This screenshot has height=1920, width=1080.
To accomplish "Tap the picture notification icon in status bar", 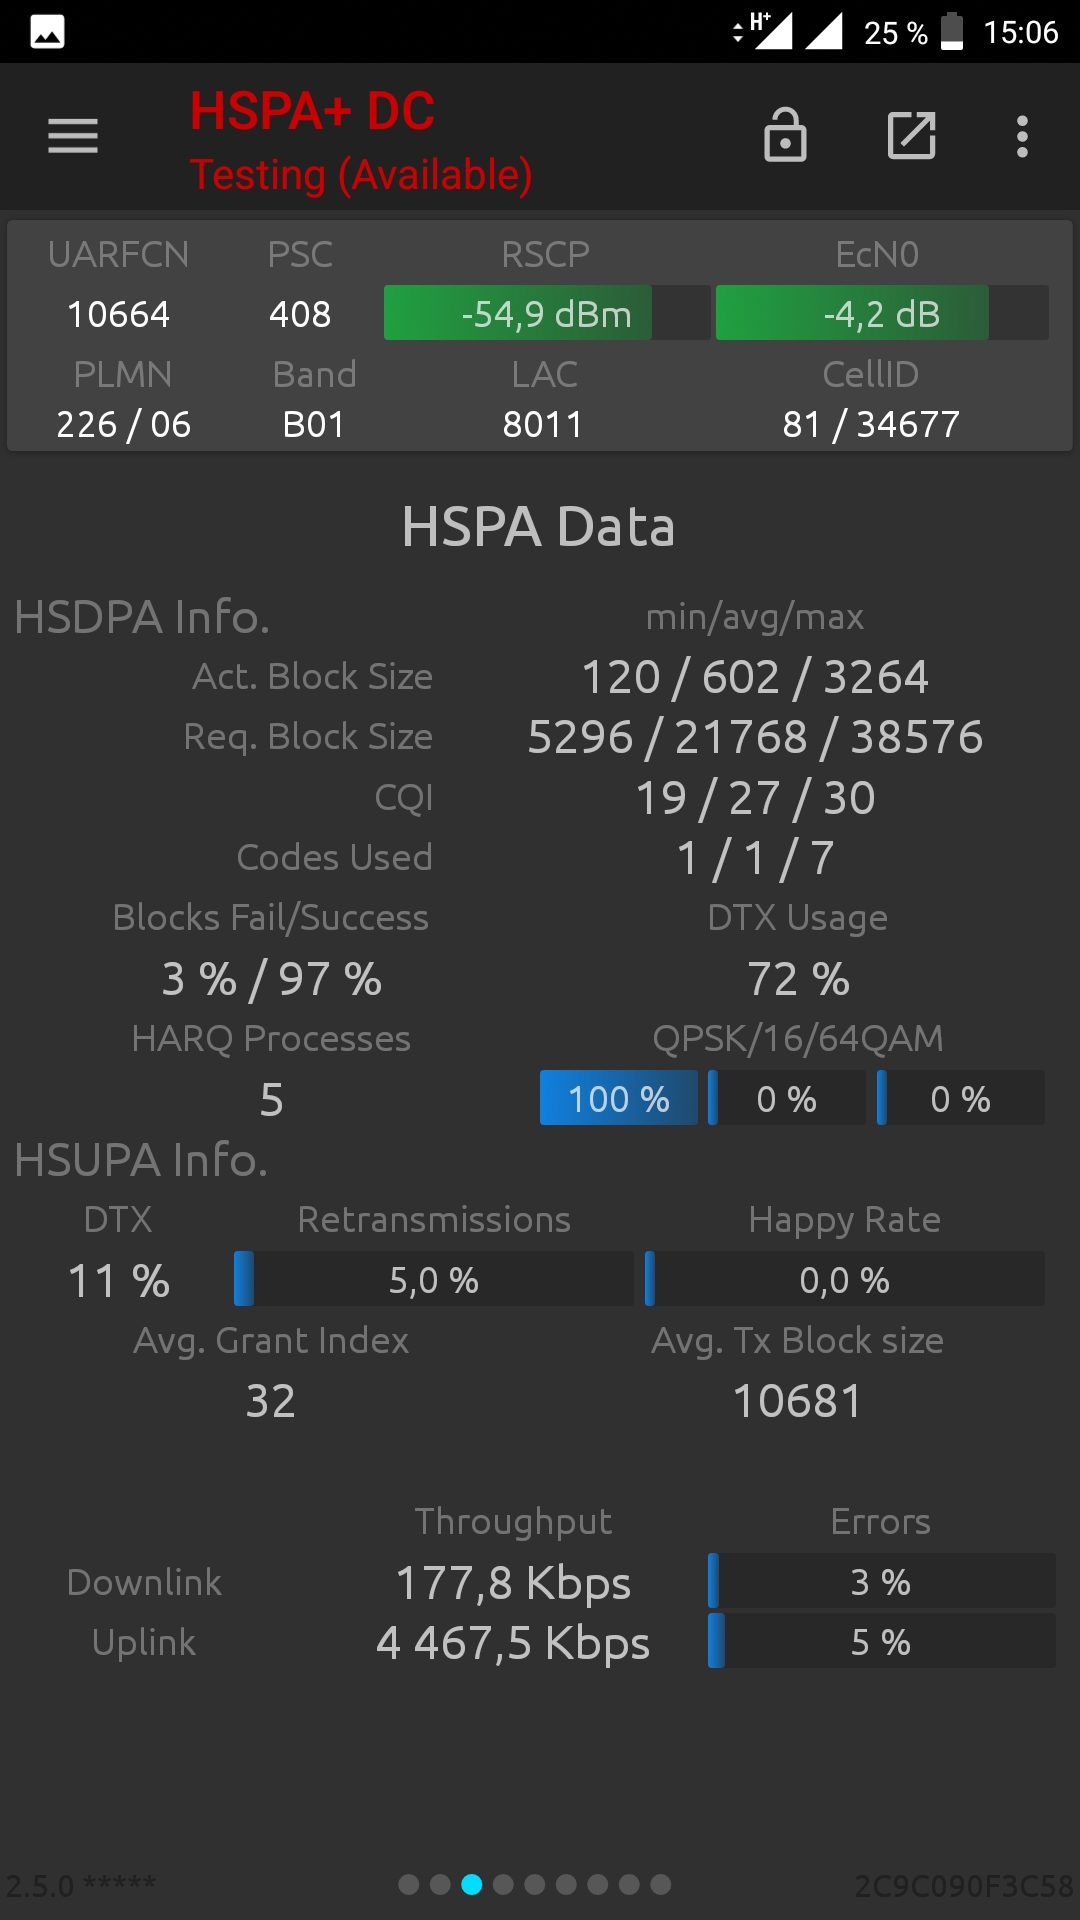I will click(x=47, y=32).
